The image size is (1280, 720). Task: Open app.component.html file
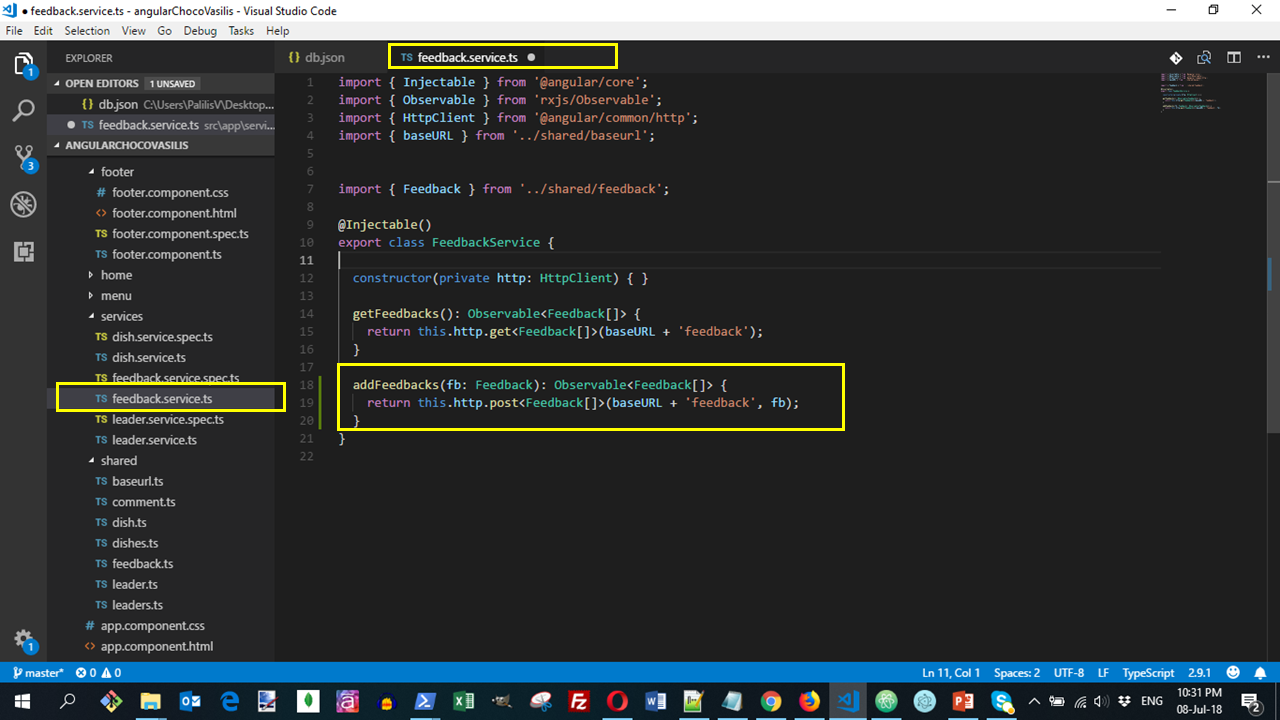[x=157, y=647]
